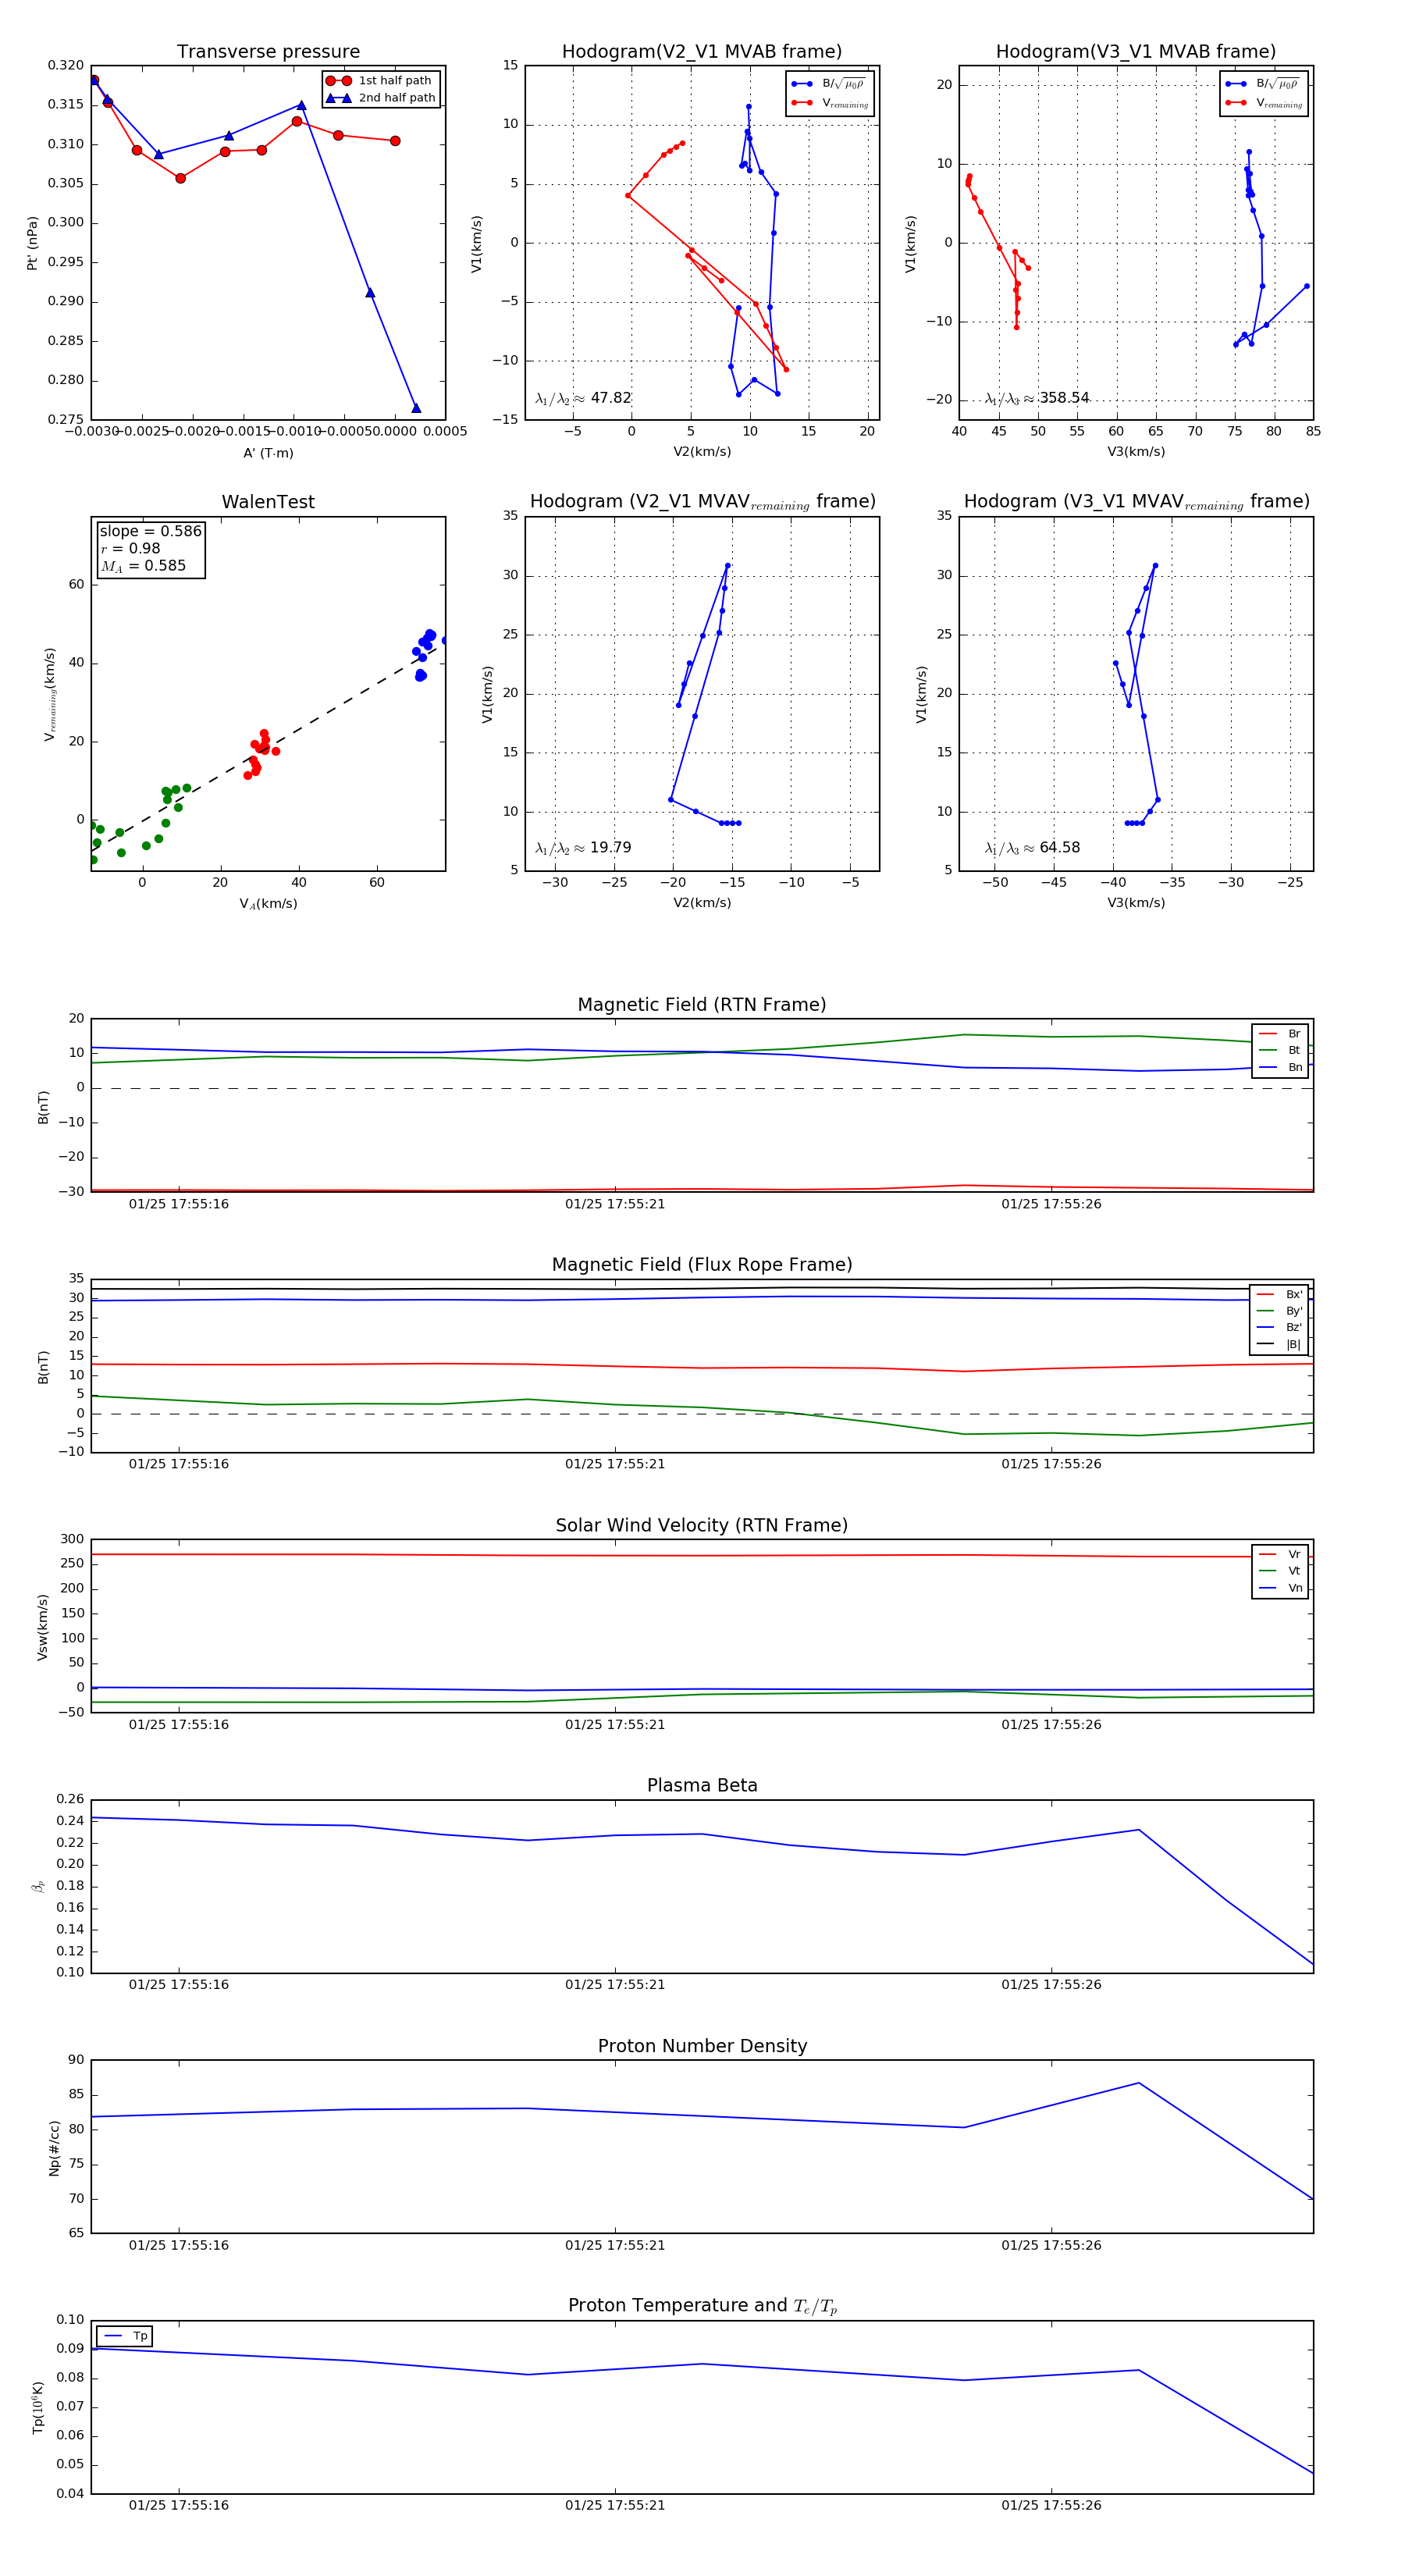Click the black line sample beside "|B|"

(x=1266, y=1345)
